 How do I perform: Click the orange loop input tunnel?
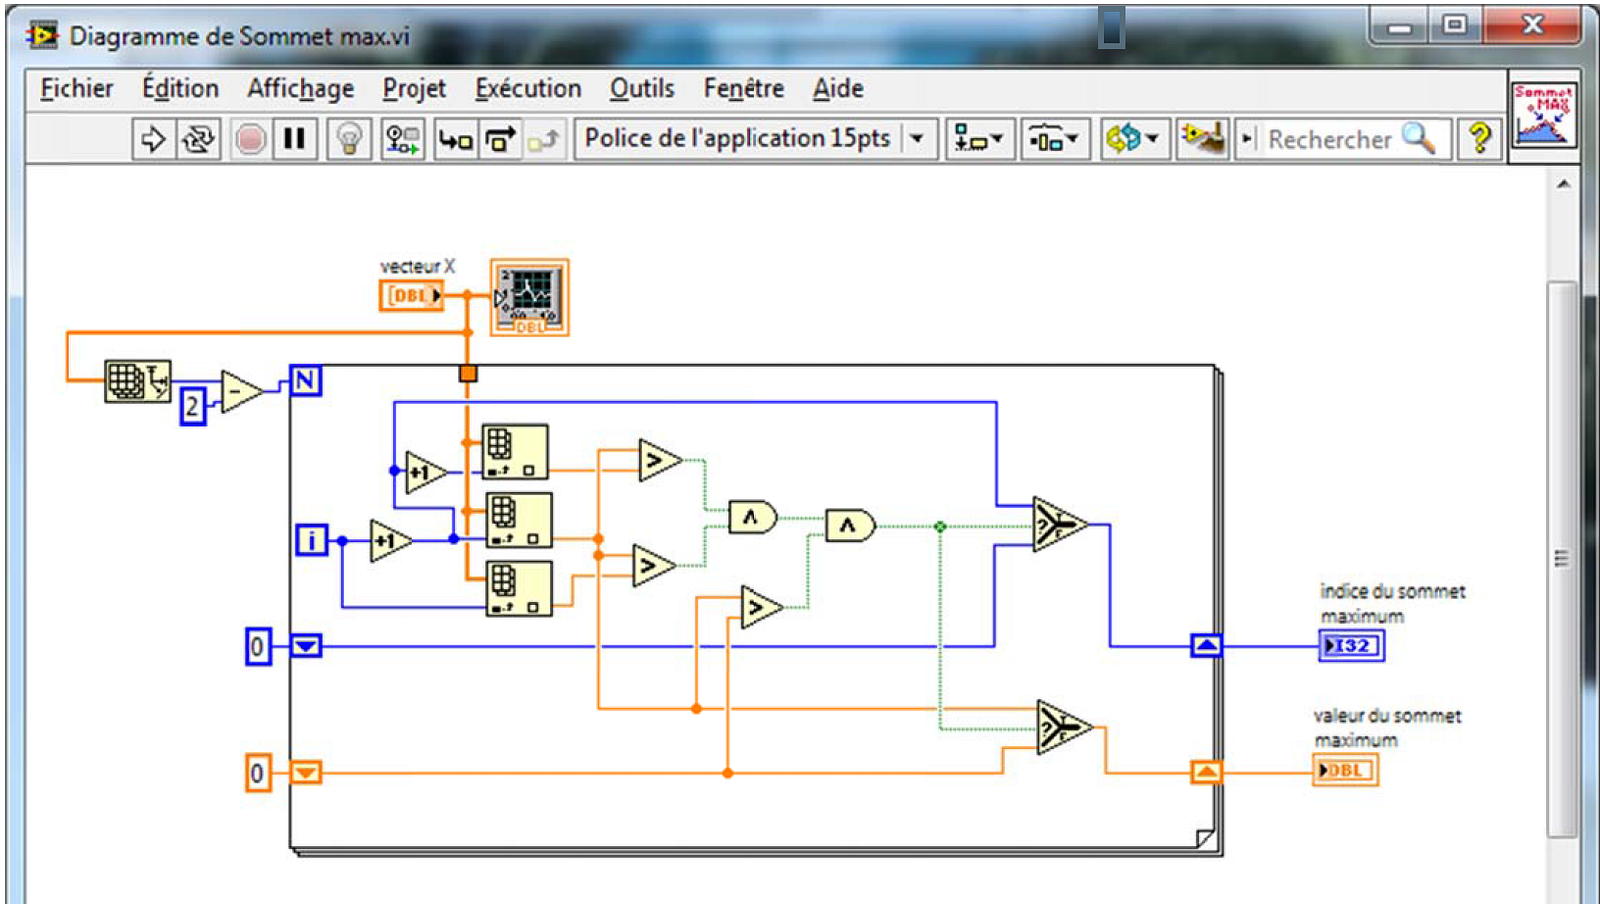pos(468,374)
